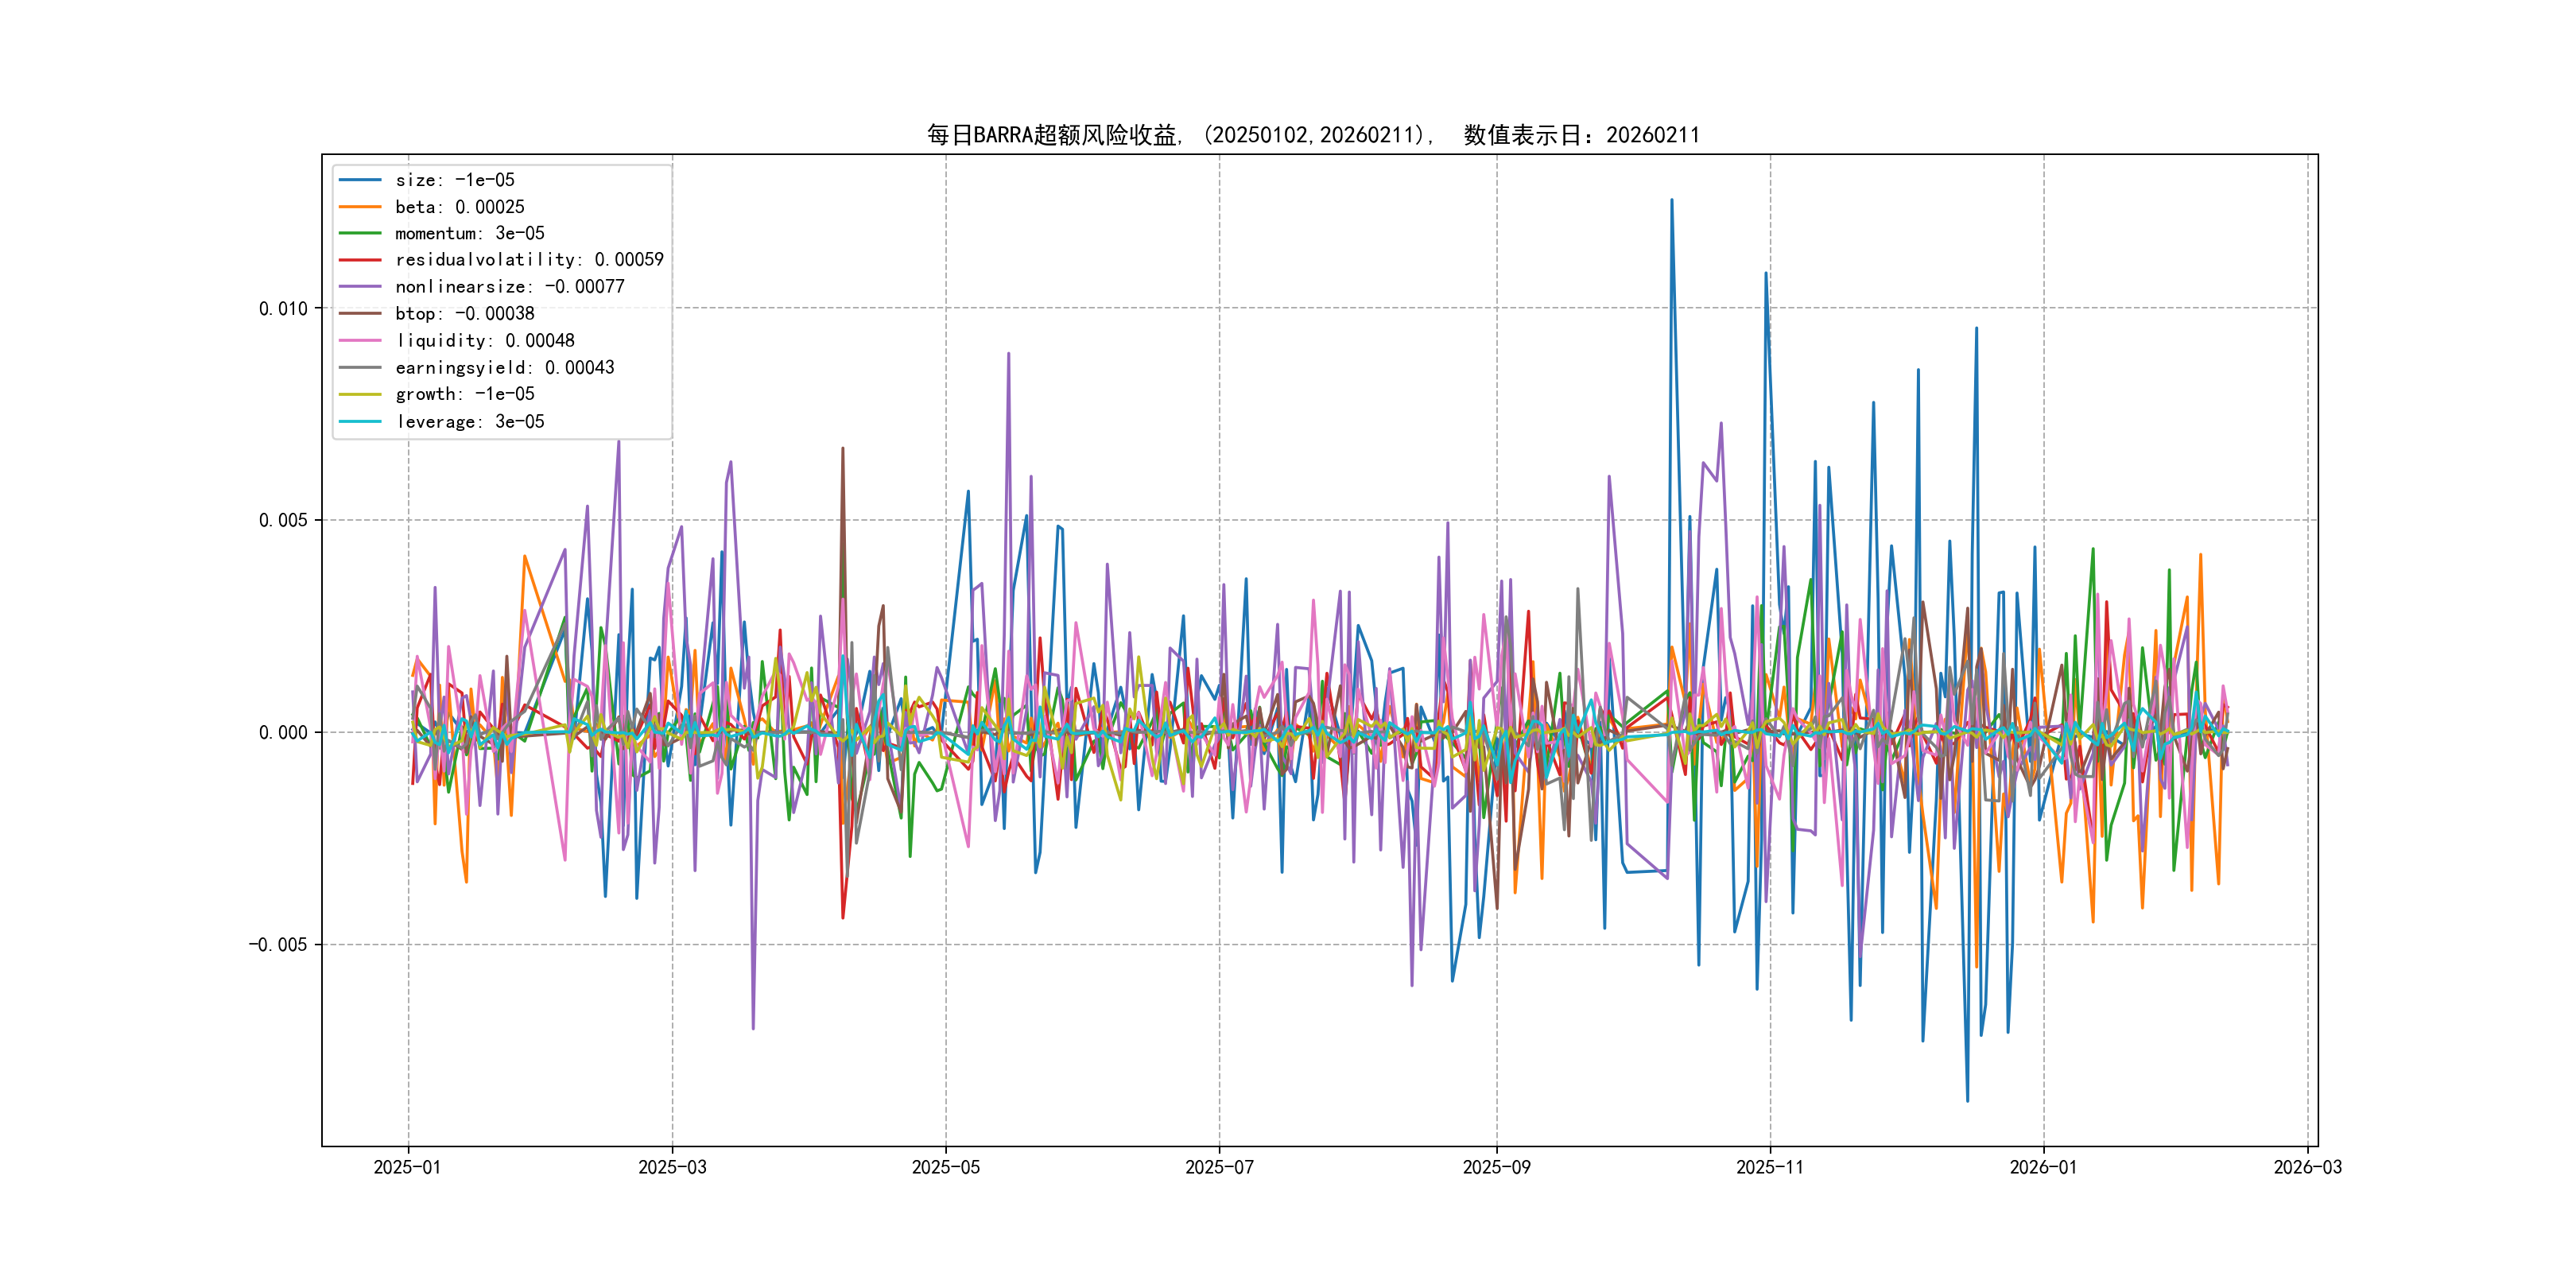Click the tallest blue size spike peak

point(1671,201)
